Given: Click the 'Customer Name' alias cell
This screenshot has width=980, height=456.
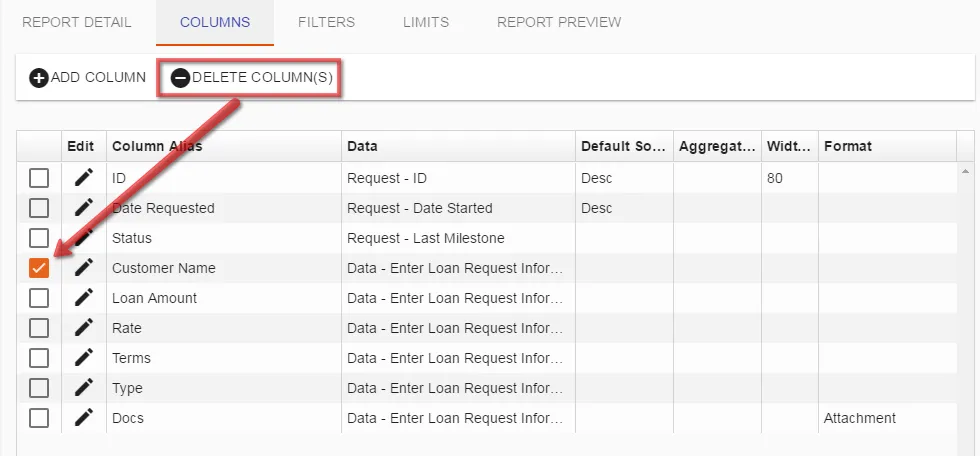Looking at the screenshot, I should [224, 268].
